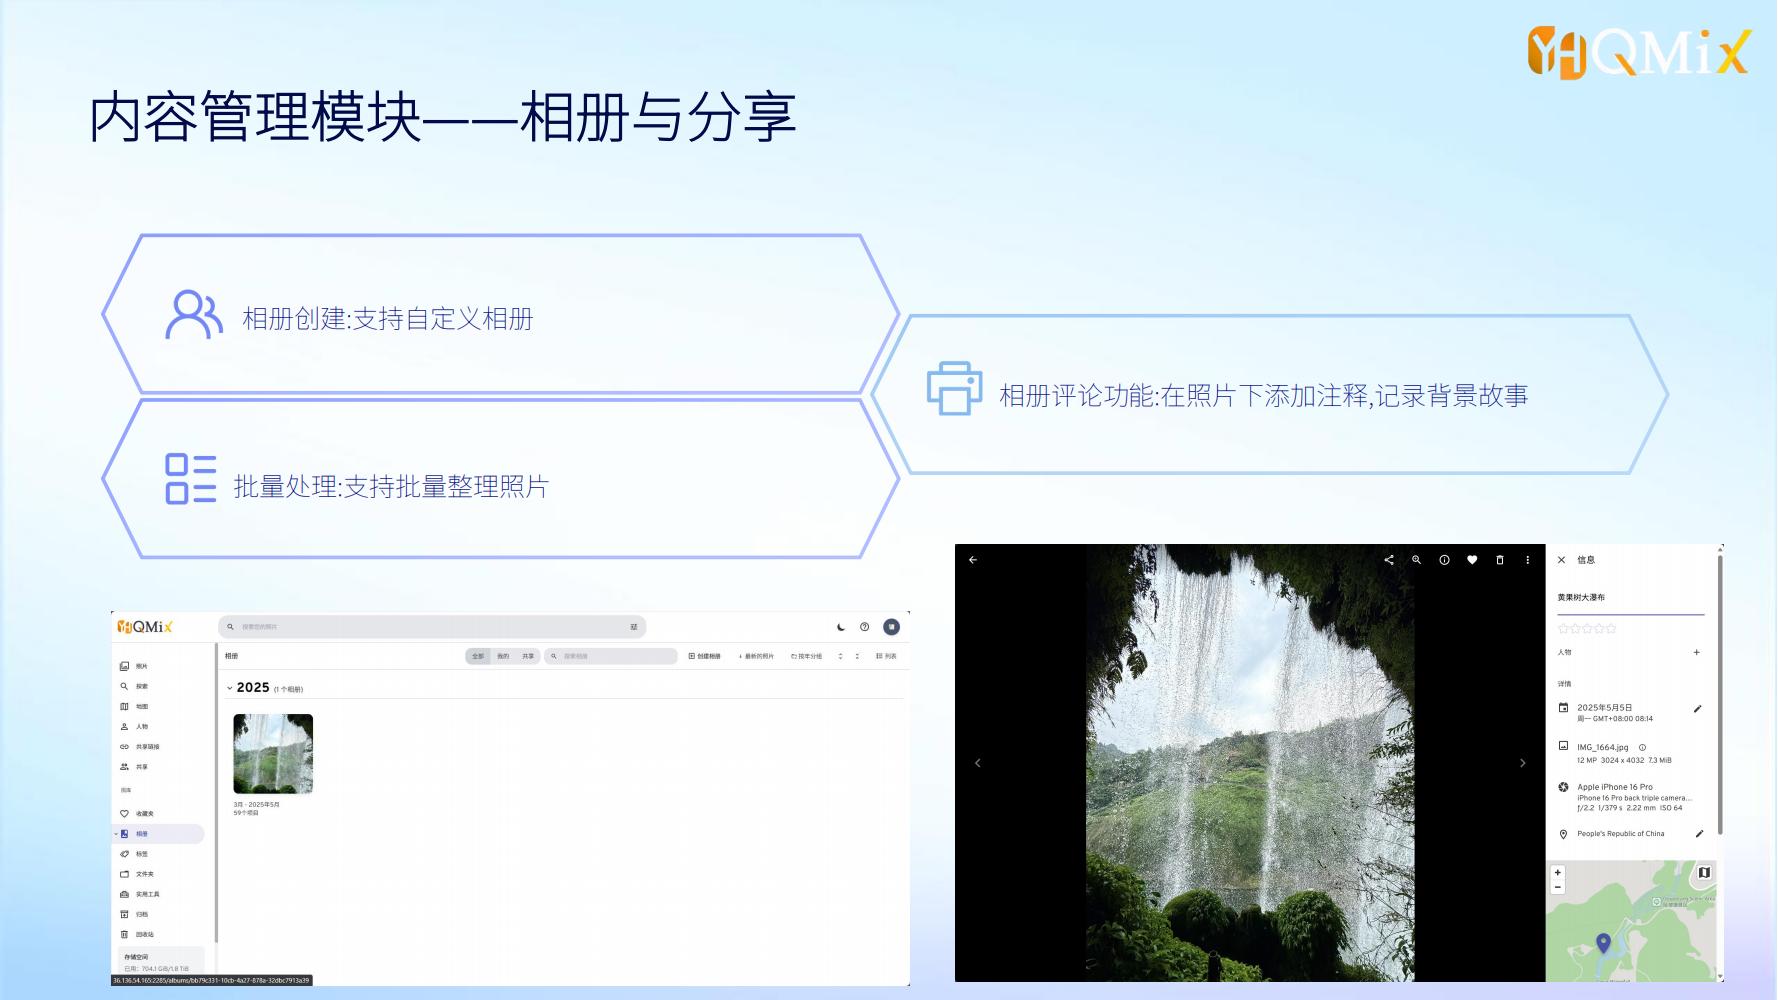The image size is (1778, 1000).
Task: Toggle dark mode with the moon icon
Action: pos(841,627)
